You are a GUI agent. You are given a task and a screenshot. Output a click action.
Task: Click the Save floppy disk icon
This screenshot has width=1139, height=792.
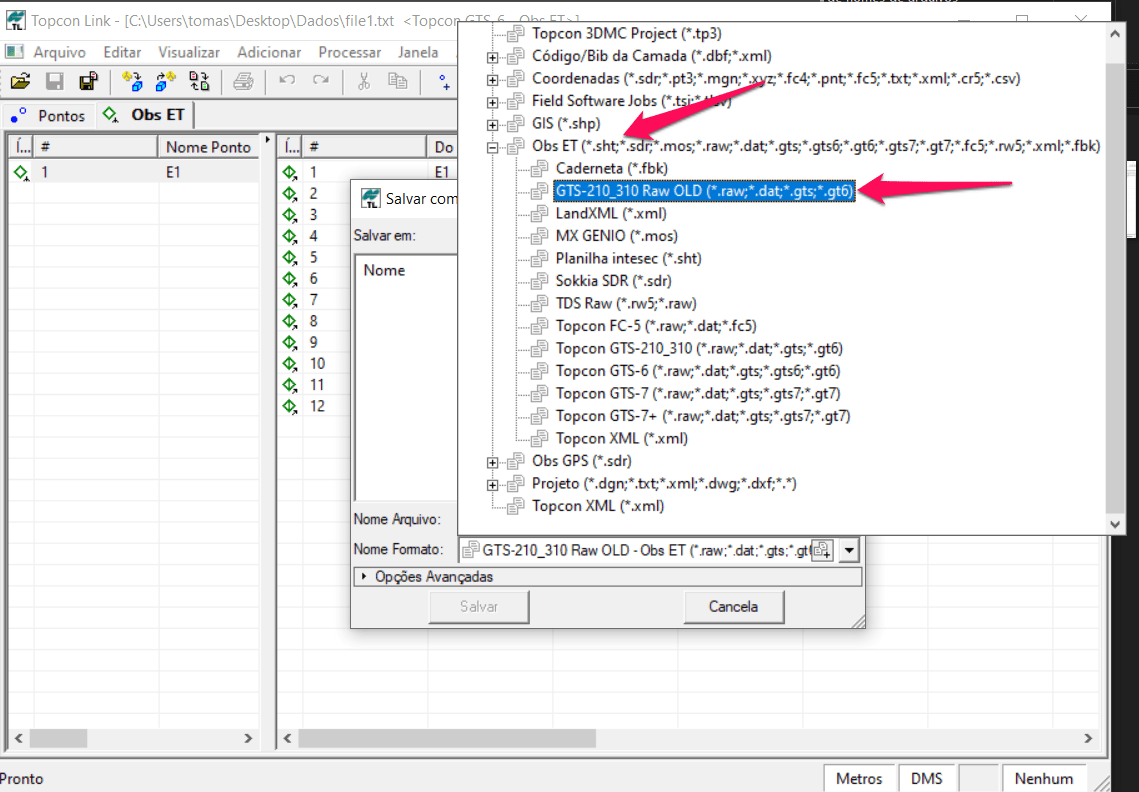pyautogui.click(x=54, y=81)
